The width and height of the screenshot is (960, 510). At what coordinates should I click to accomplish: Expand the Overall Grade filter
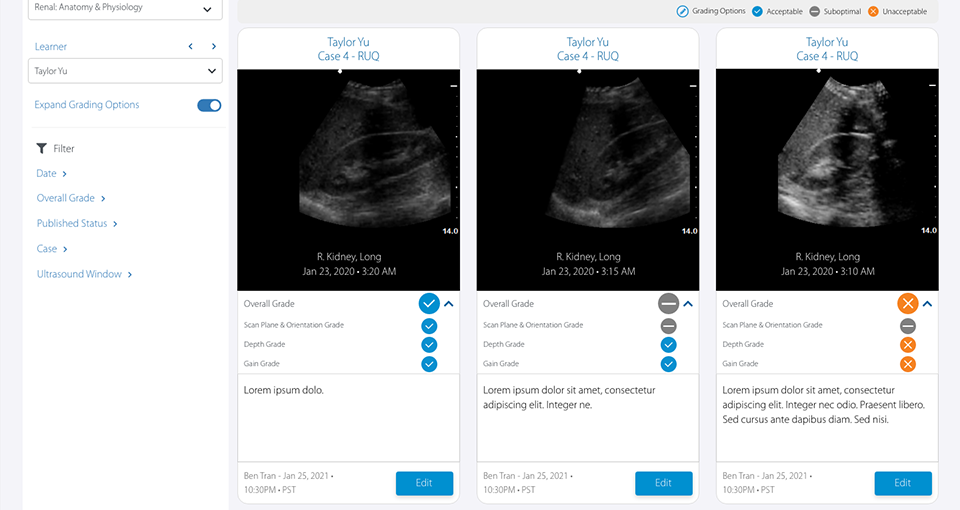pos(71,198)
